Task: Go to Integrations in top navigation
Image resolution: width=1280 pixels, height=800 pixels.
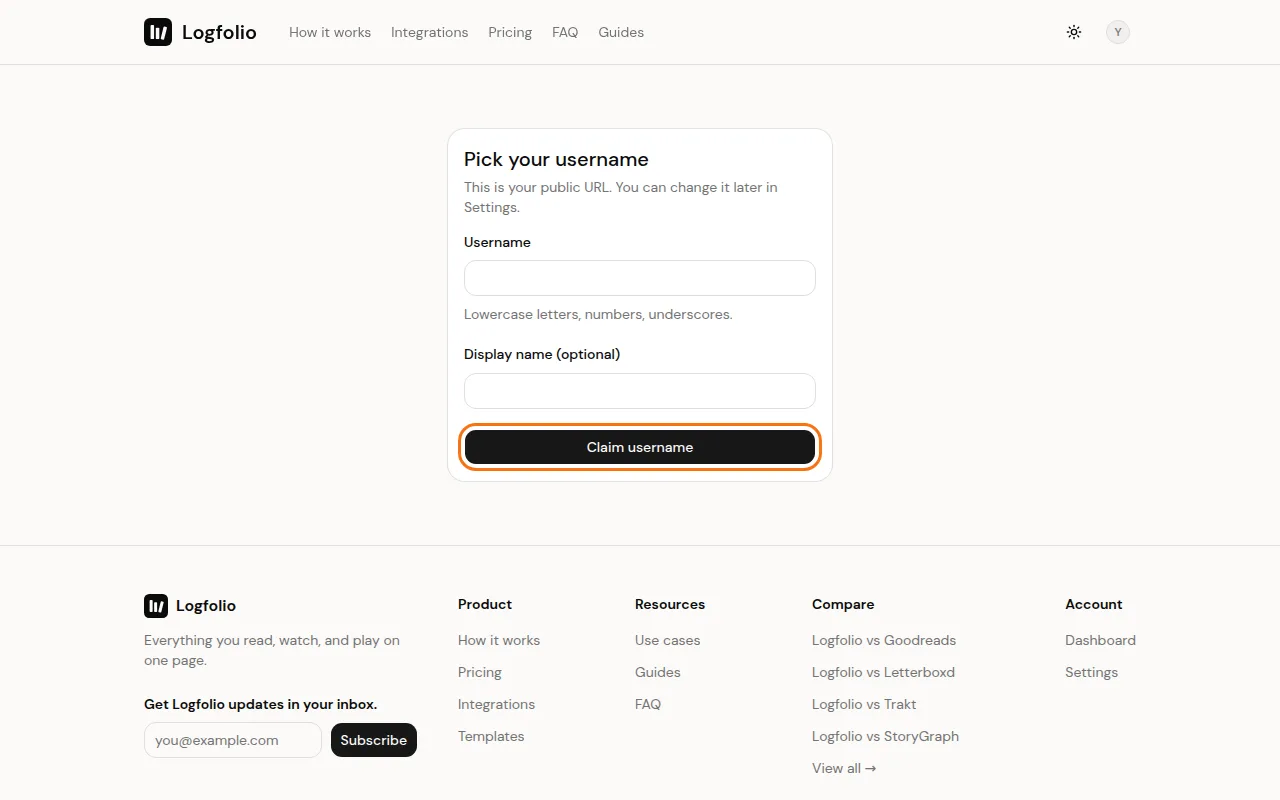Action: pyautogui.click(x=429, y=32)
